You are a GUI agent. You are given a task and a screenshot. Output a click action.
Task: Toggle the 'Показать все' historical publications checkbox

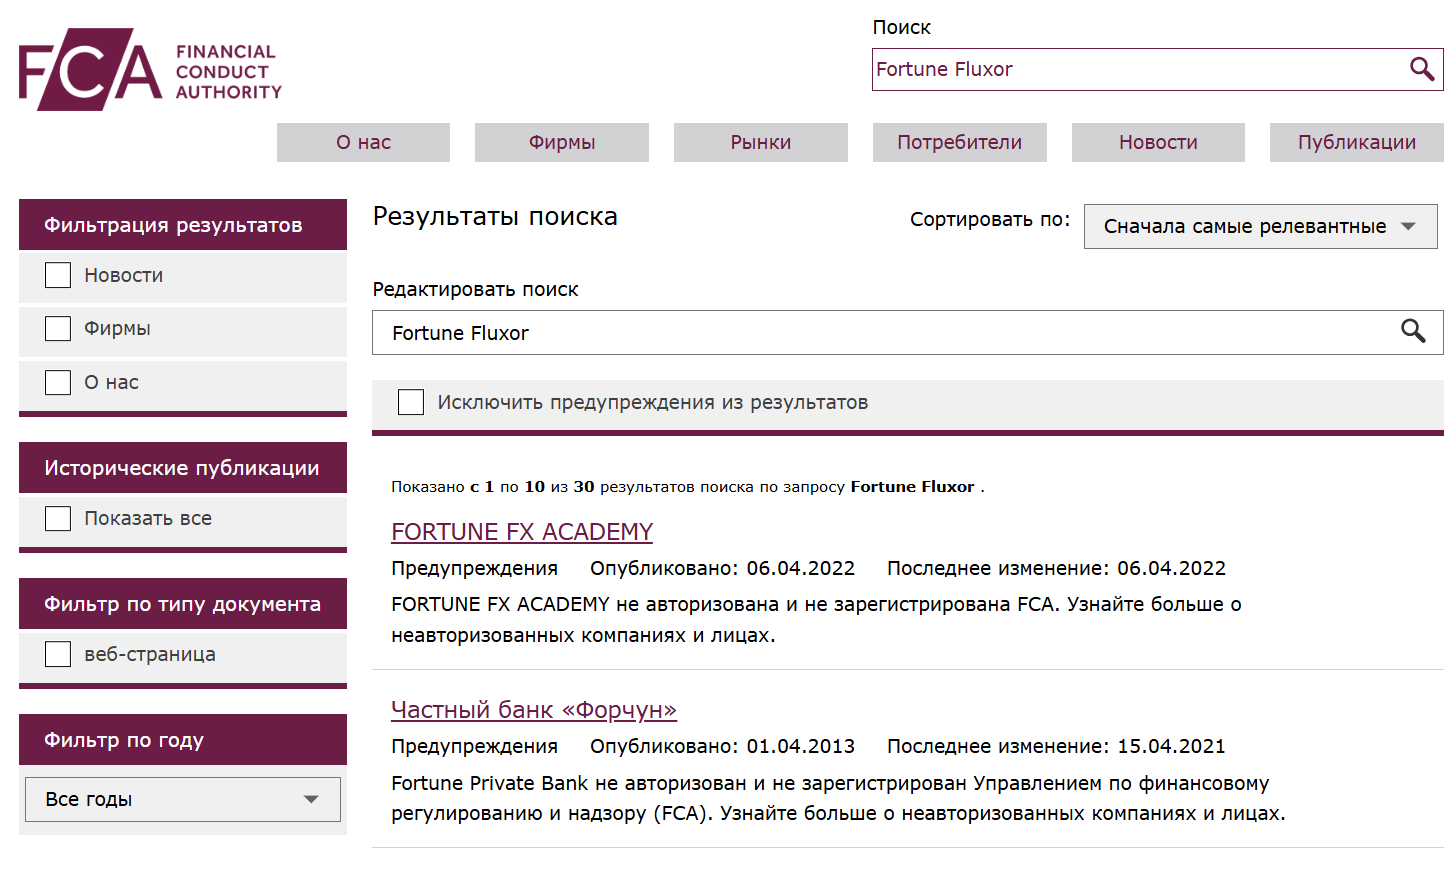click(57, 518)
